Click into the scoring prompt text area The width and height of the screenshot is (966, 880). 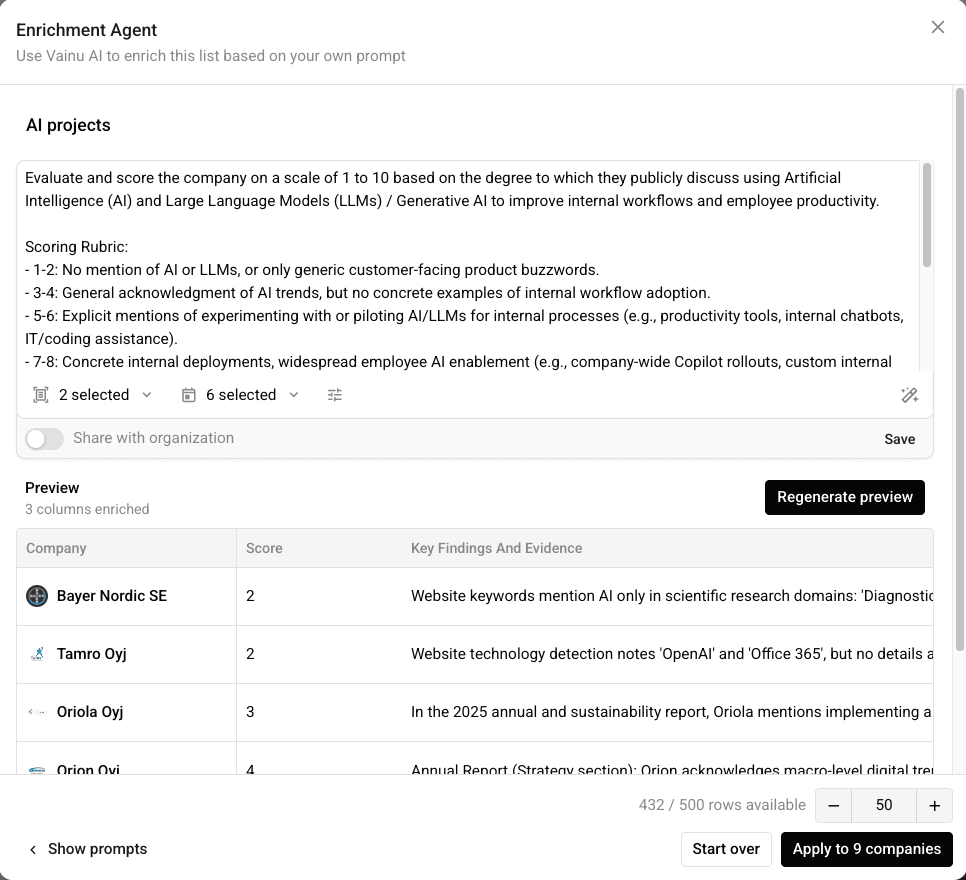tap(468, 266)
